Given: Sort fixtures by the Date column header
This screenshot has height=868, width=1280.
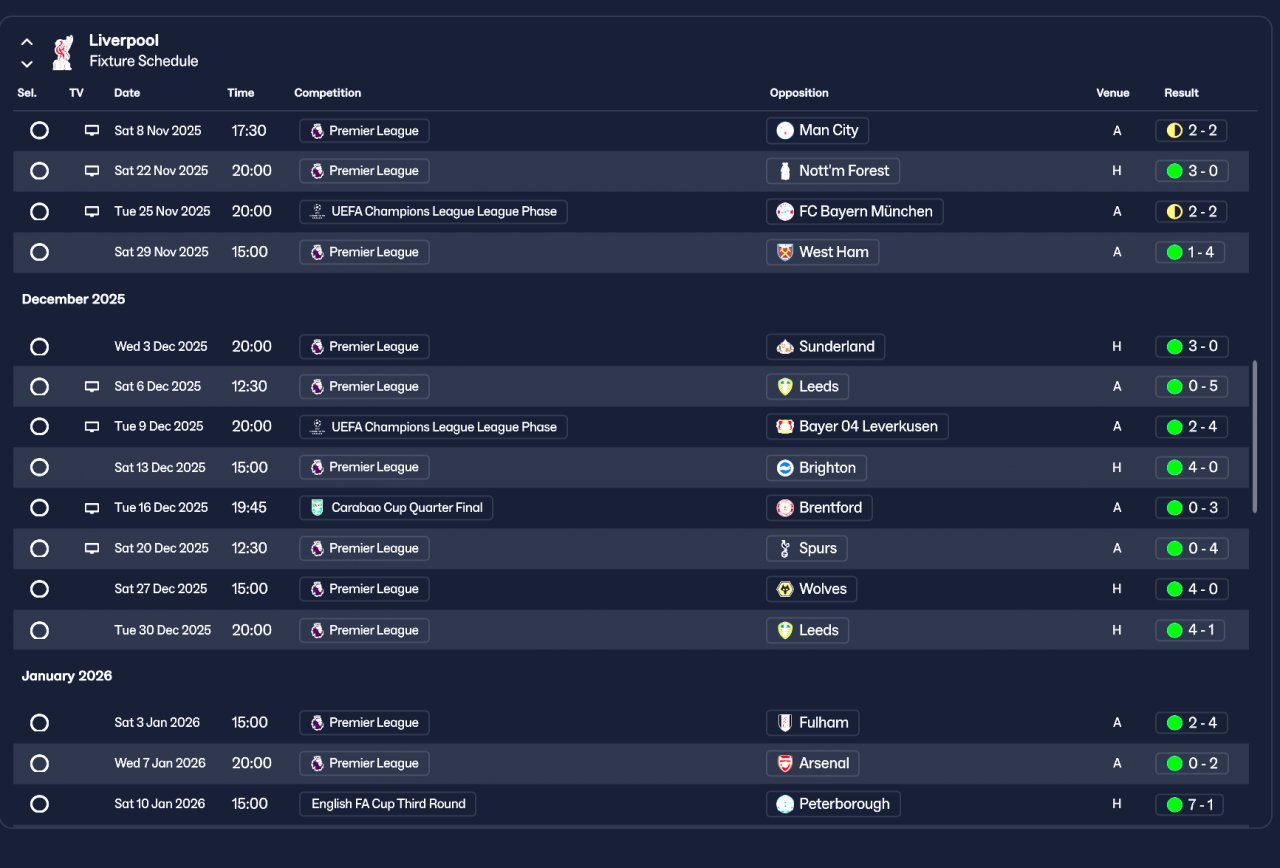Looking at the screenshot, I should point(127,93).
